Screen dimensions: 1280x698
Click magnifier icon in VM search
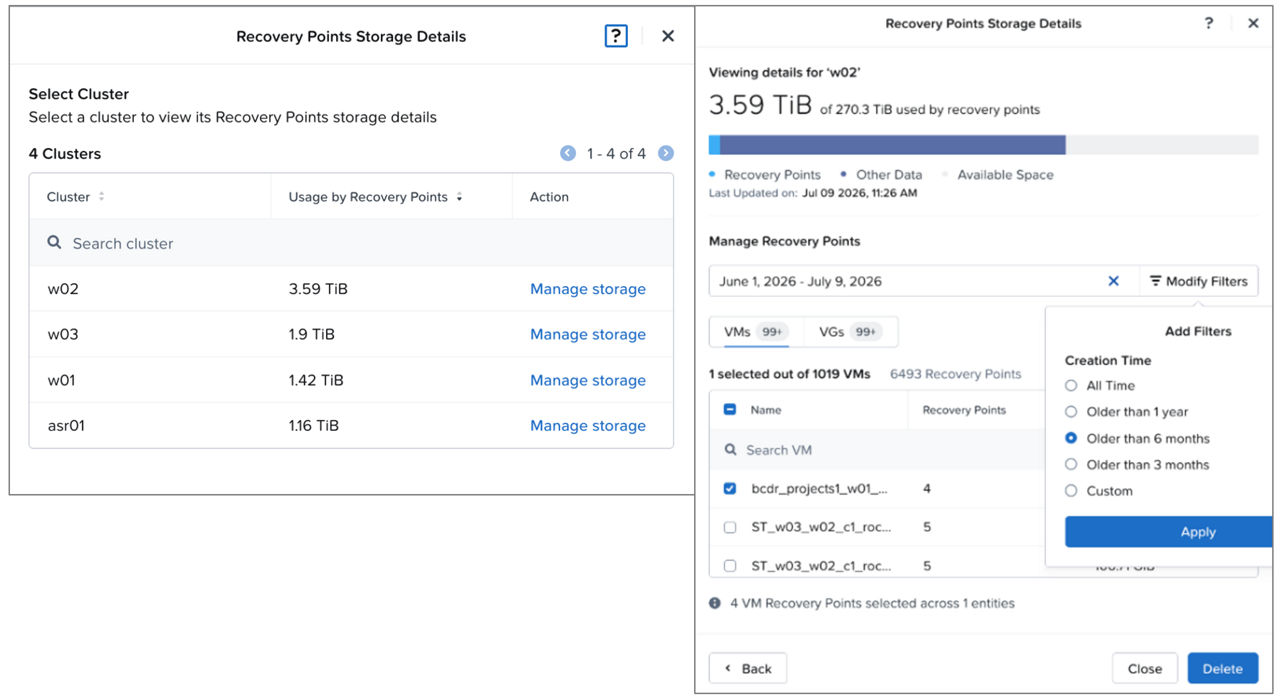pos(730,450)
